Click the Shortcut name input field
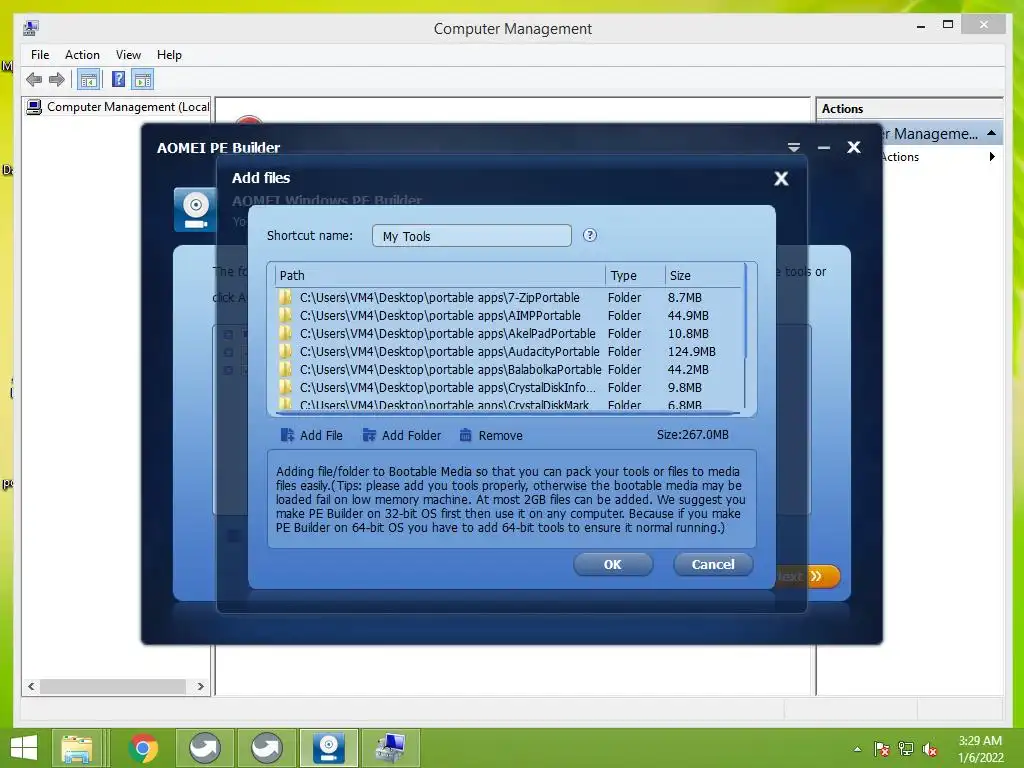Viewport: 1024px width, 768px height. click(472, 236)
